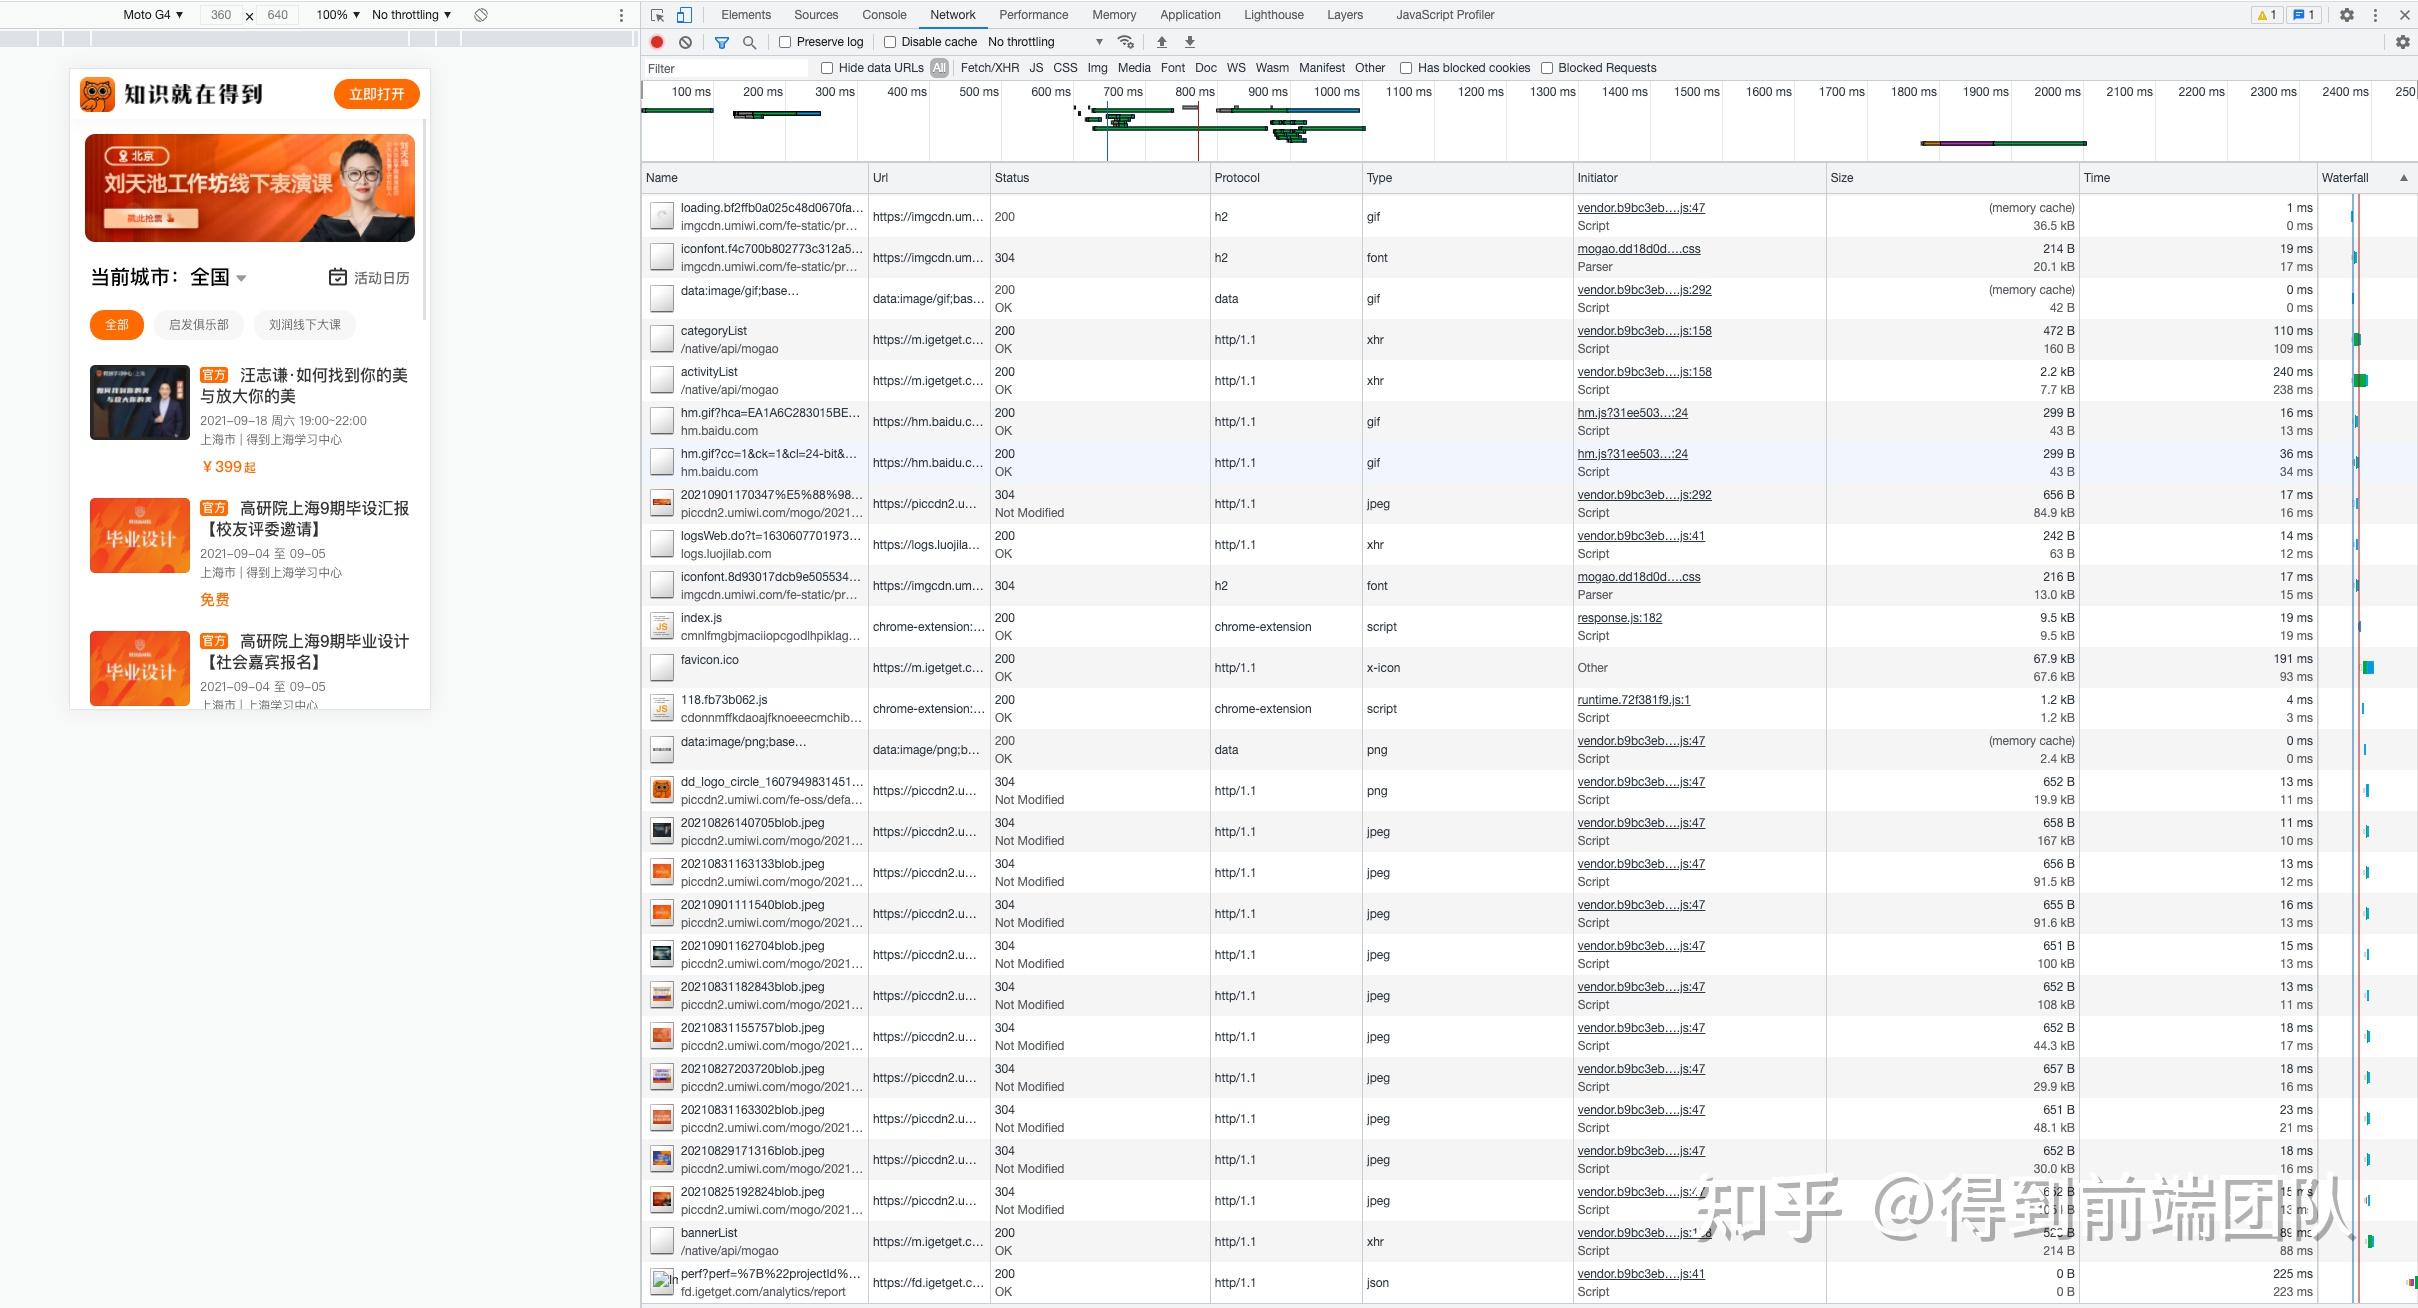Toggle Hide data URLs
Viewport: 2418px width, 1308px height.
(825, 68)
